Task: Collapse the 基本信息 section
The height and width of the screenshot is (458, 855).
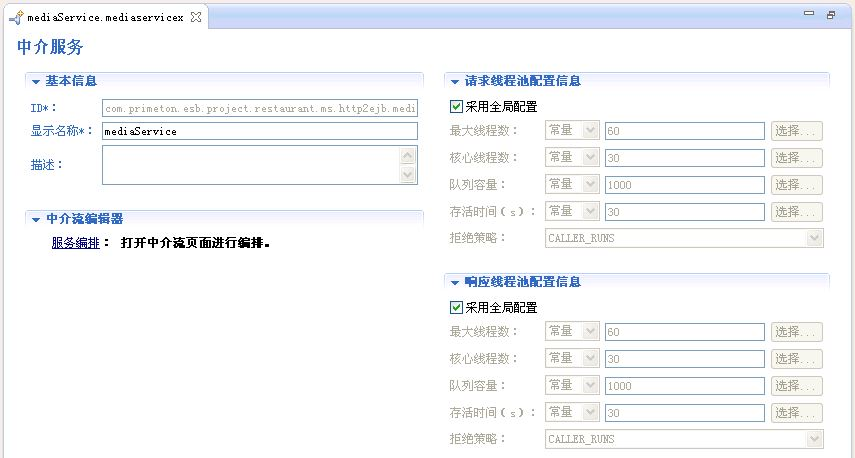Action: coord(36,81)
